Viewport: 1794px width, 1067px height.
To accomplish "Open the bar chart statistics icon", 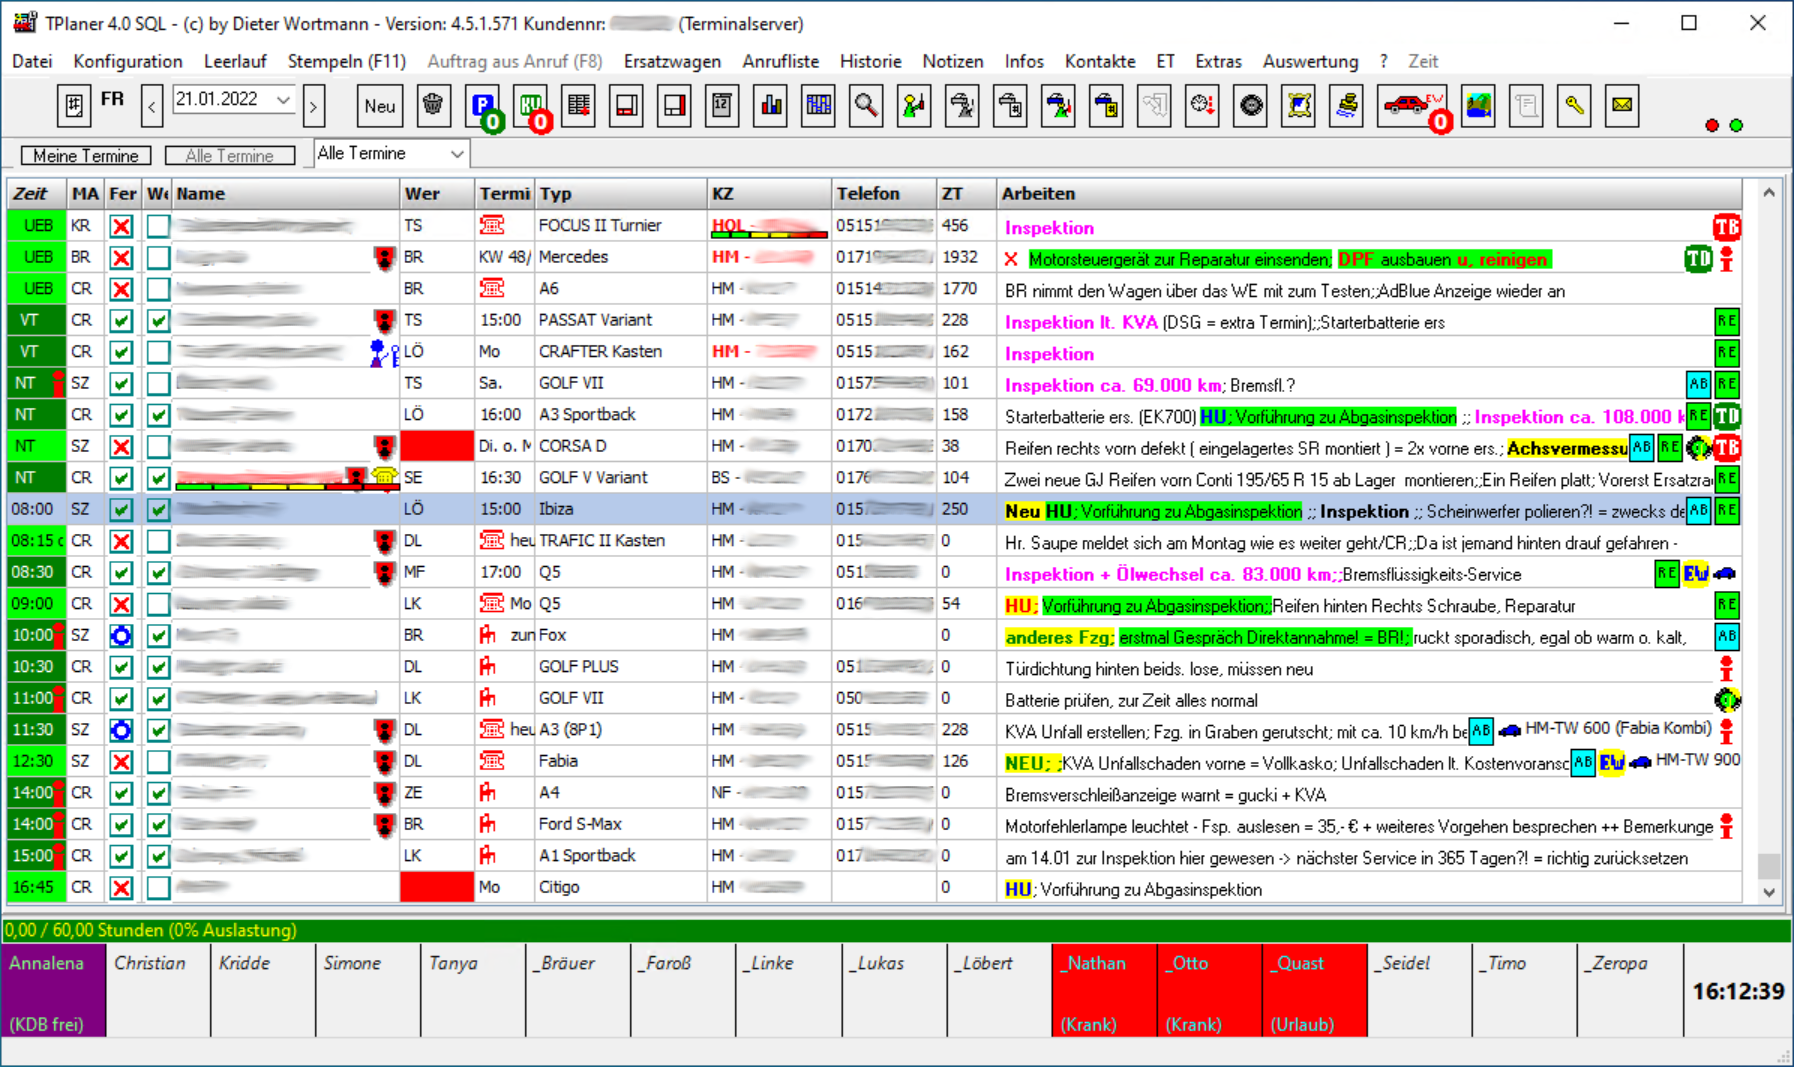I will pos(770,106).
